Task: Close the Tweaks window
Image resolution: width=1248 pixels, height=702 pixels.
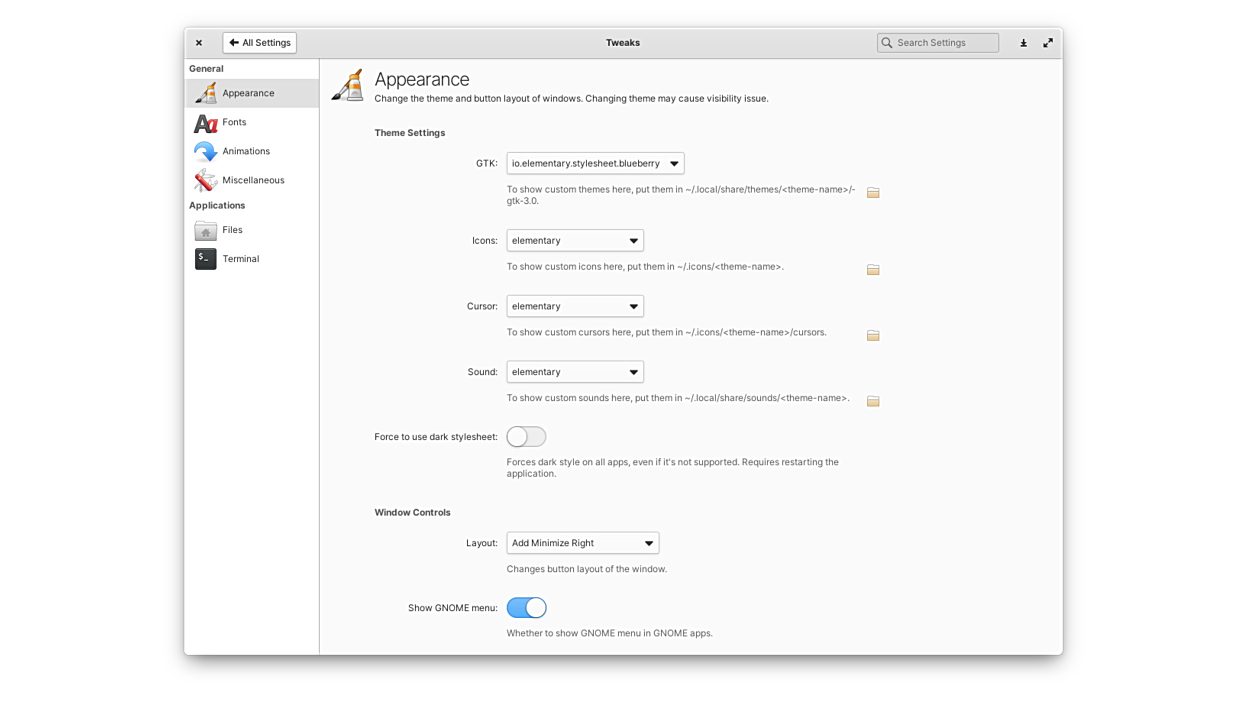Action: pos(199,43)
